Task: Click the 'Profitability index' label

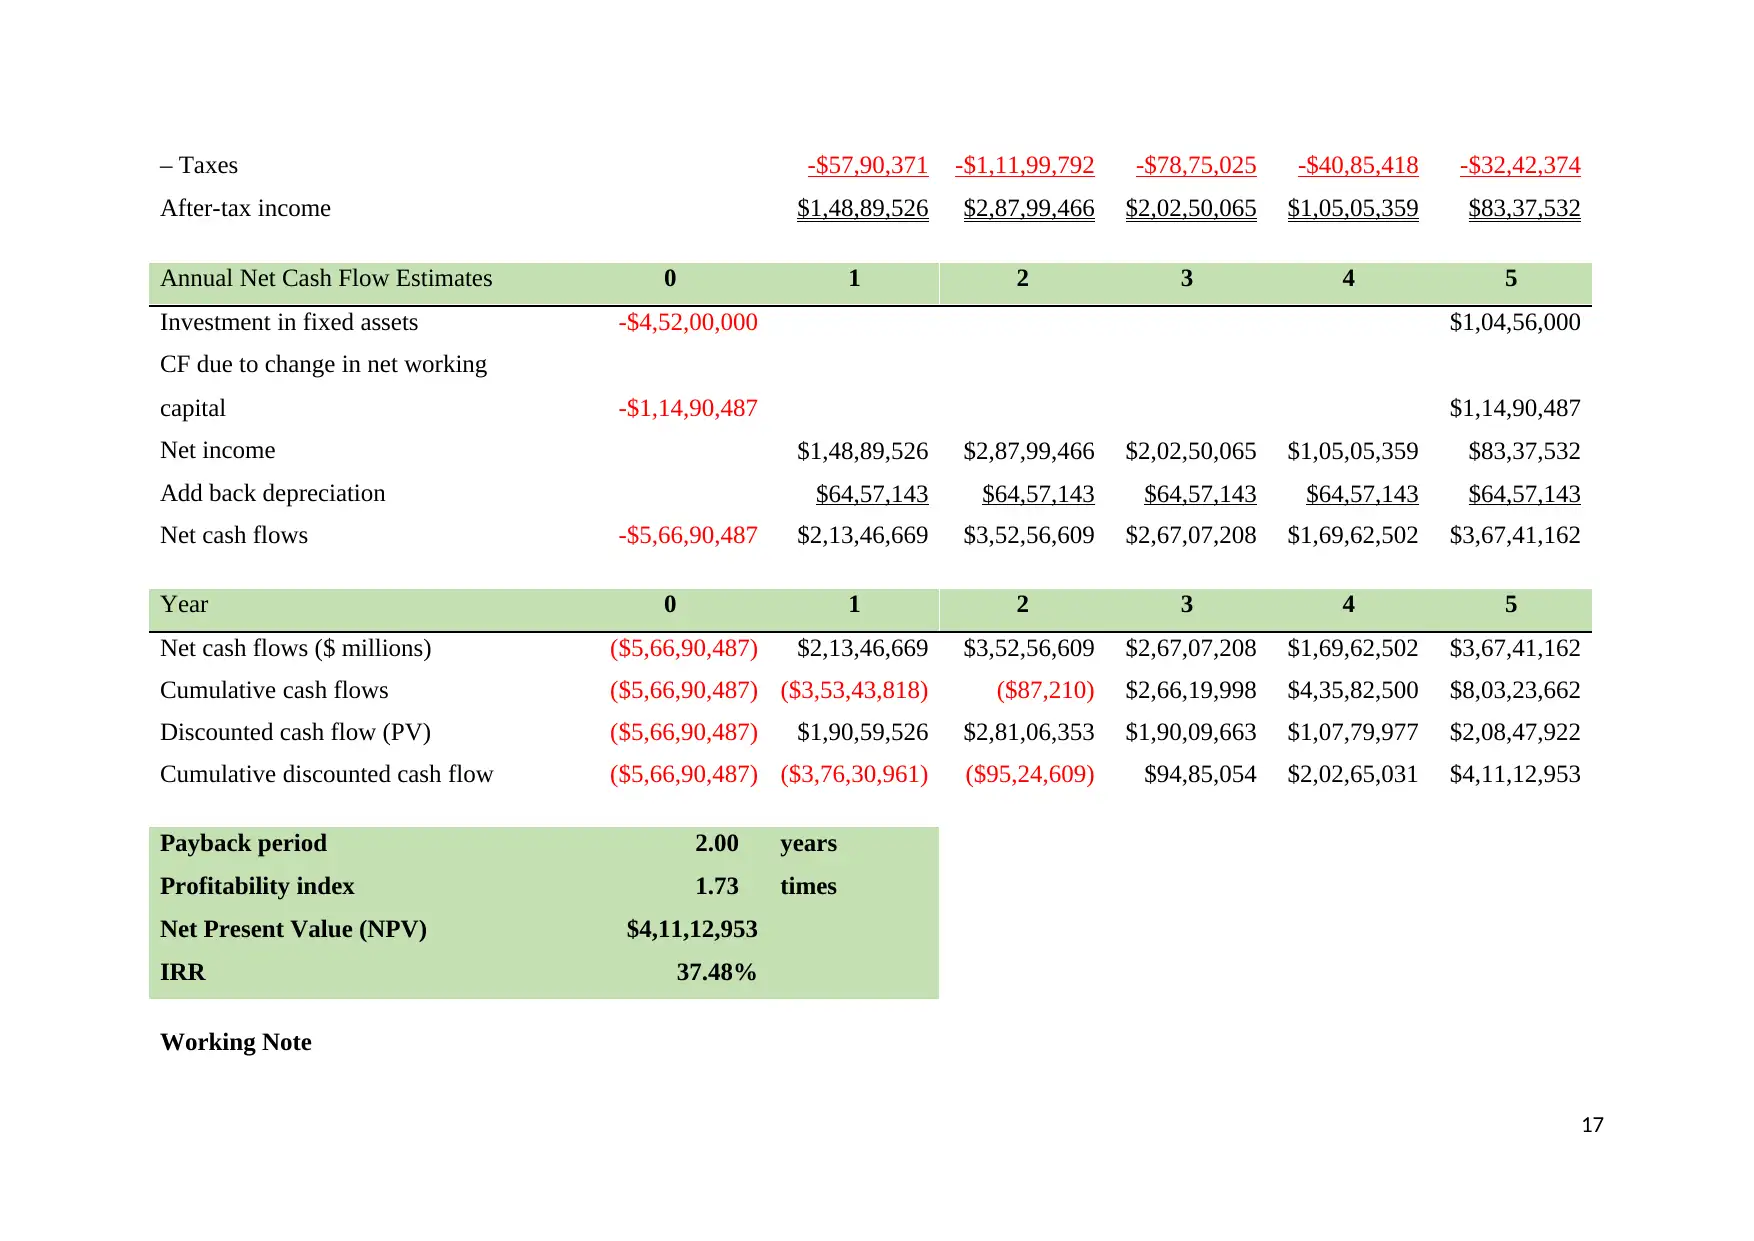Action: 257,886
